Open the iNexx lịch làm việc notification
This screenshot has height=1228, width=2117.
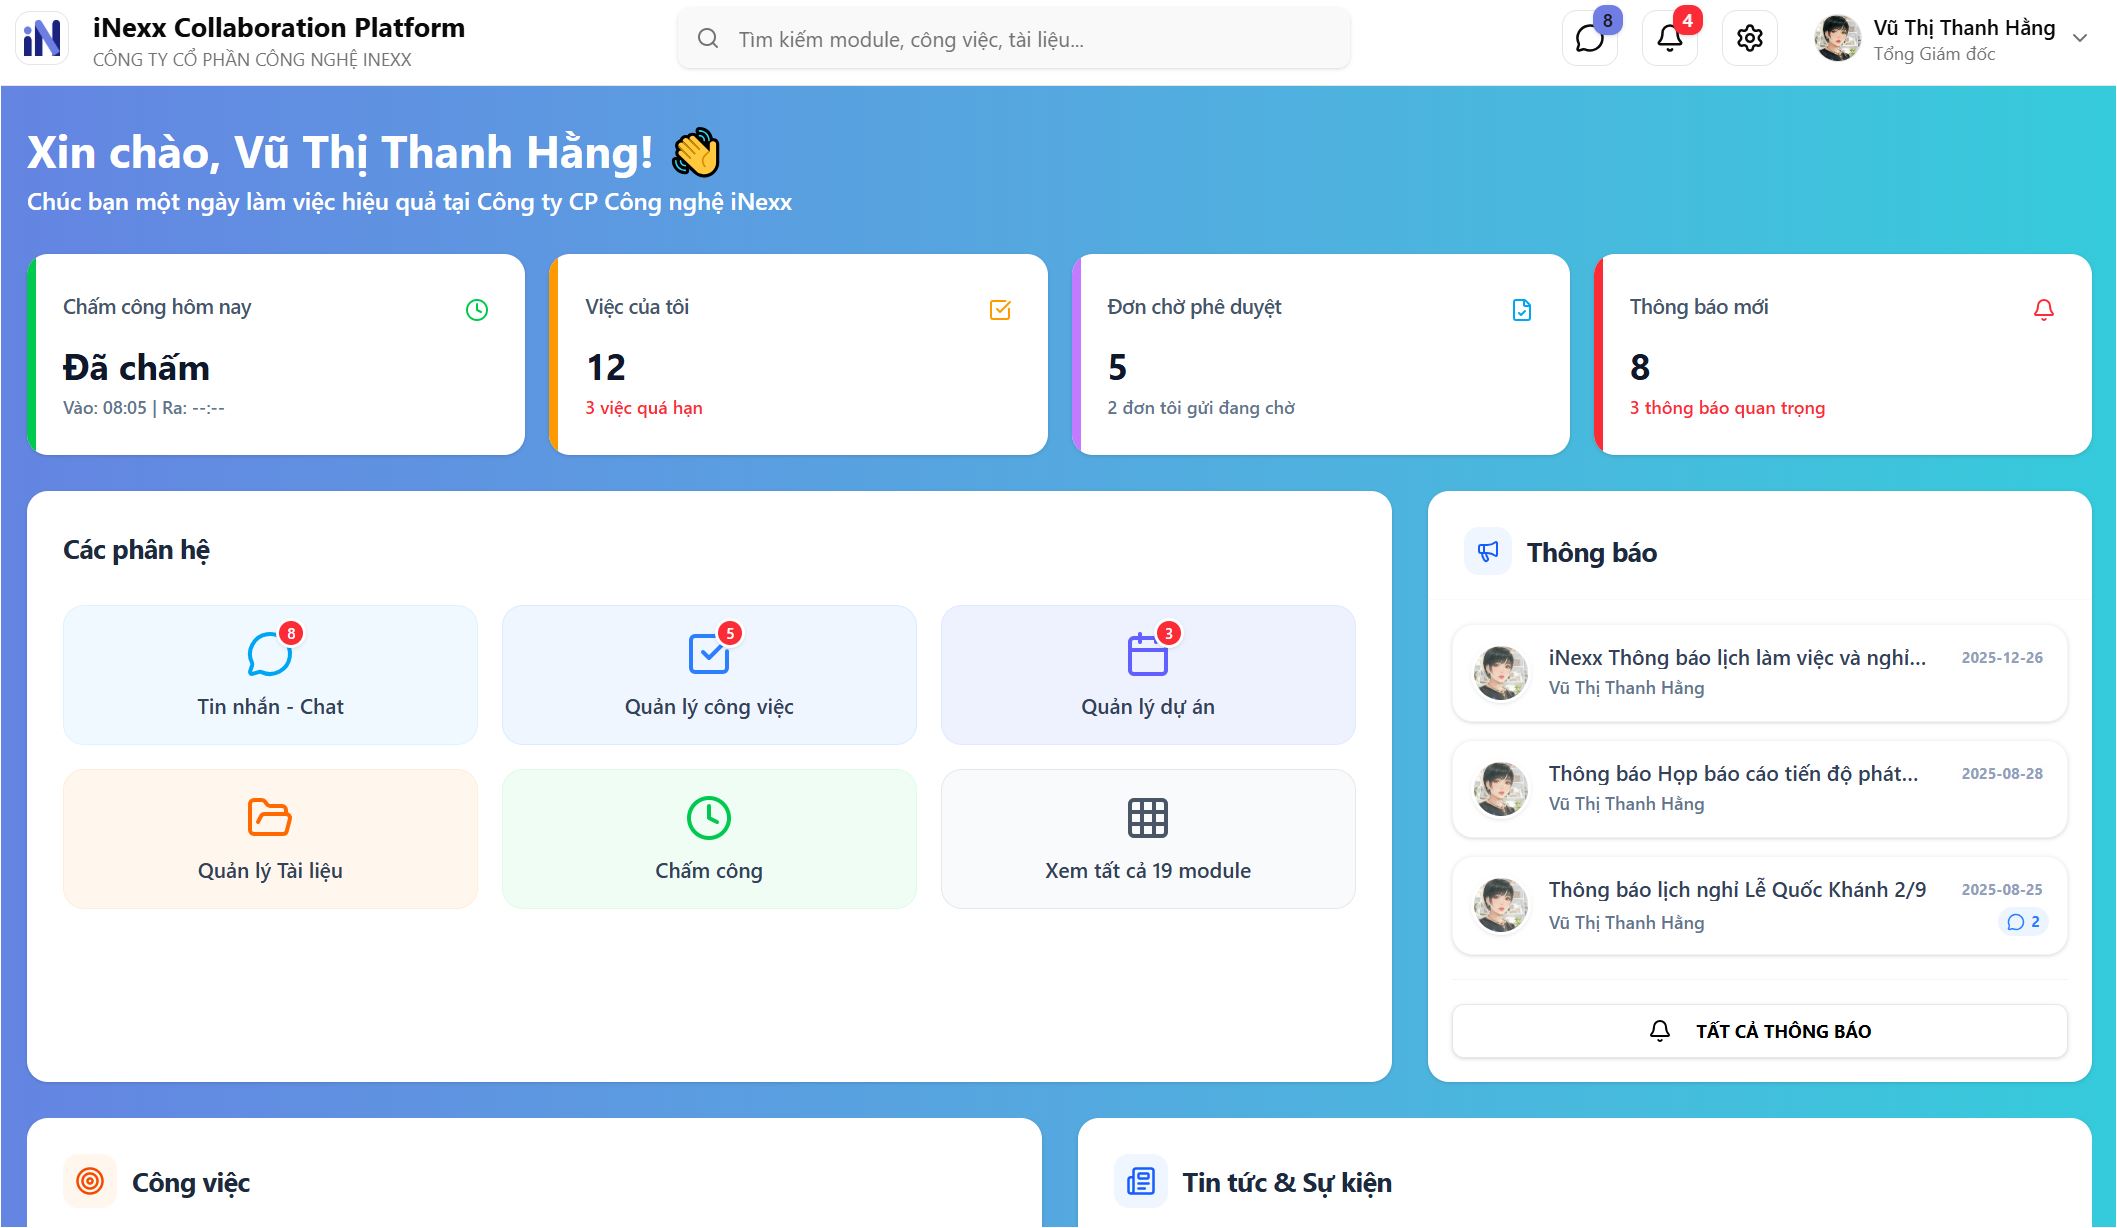[1737, 658]
